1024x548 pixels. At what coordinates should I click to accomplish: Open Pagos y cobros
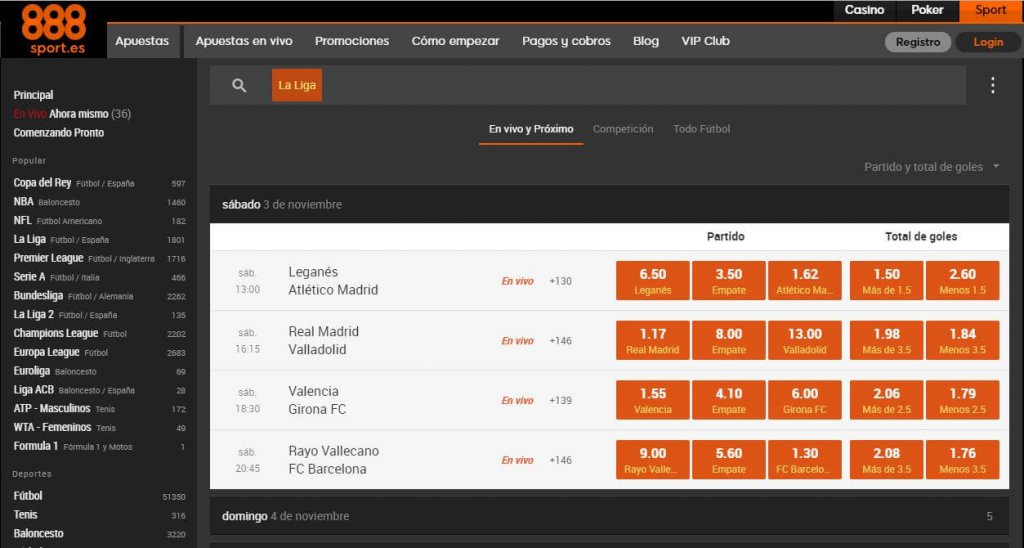click(x=566, y=40)
